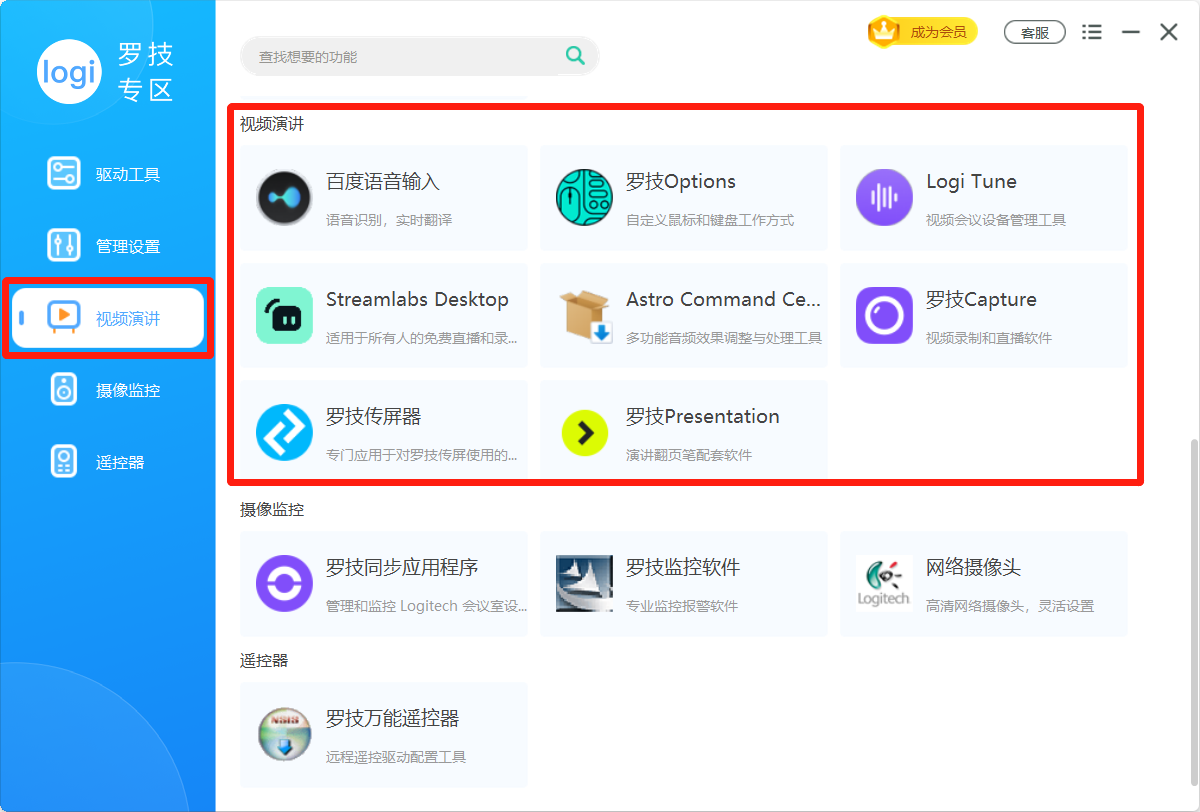Click 专业监控报警软件 description
This screenshot has width=1200, height=812.
click(682, 606)
